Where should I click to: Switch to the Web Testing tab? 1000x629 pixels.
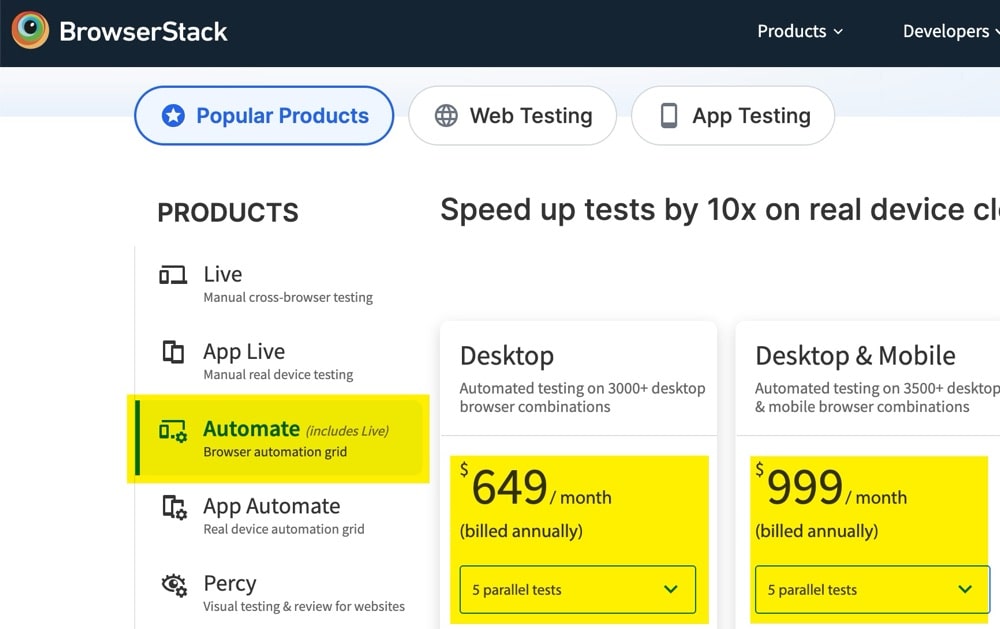pyautogui.click(x=513, y=115)
